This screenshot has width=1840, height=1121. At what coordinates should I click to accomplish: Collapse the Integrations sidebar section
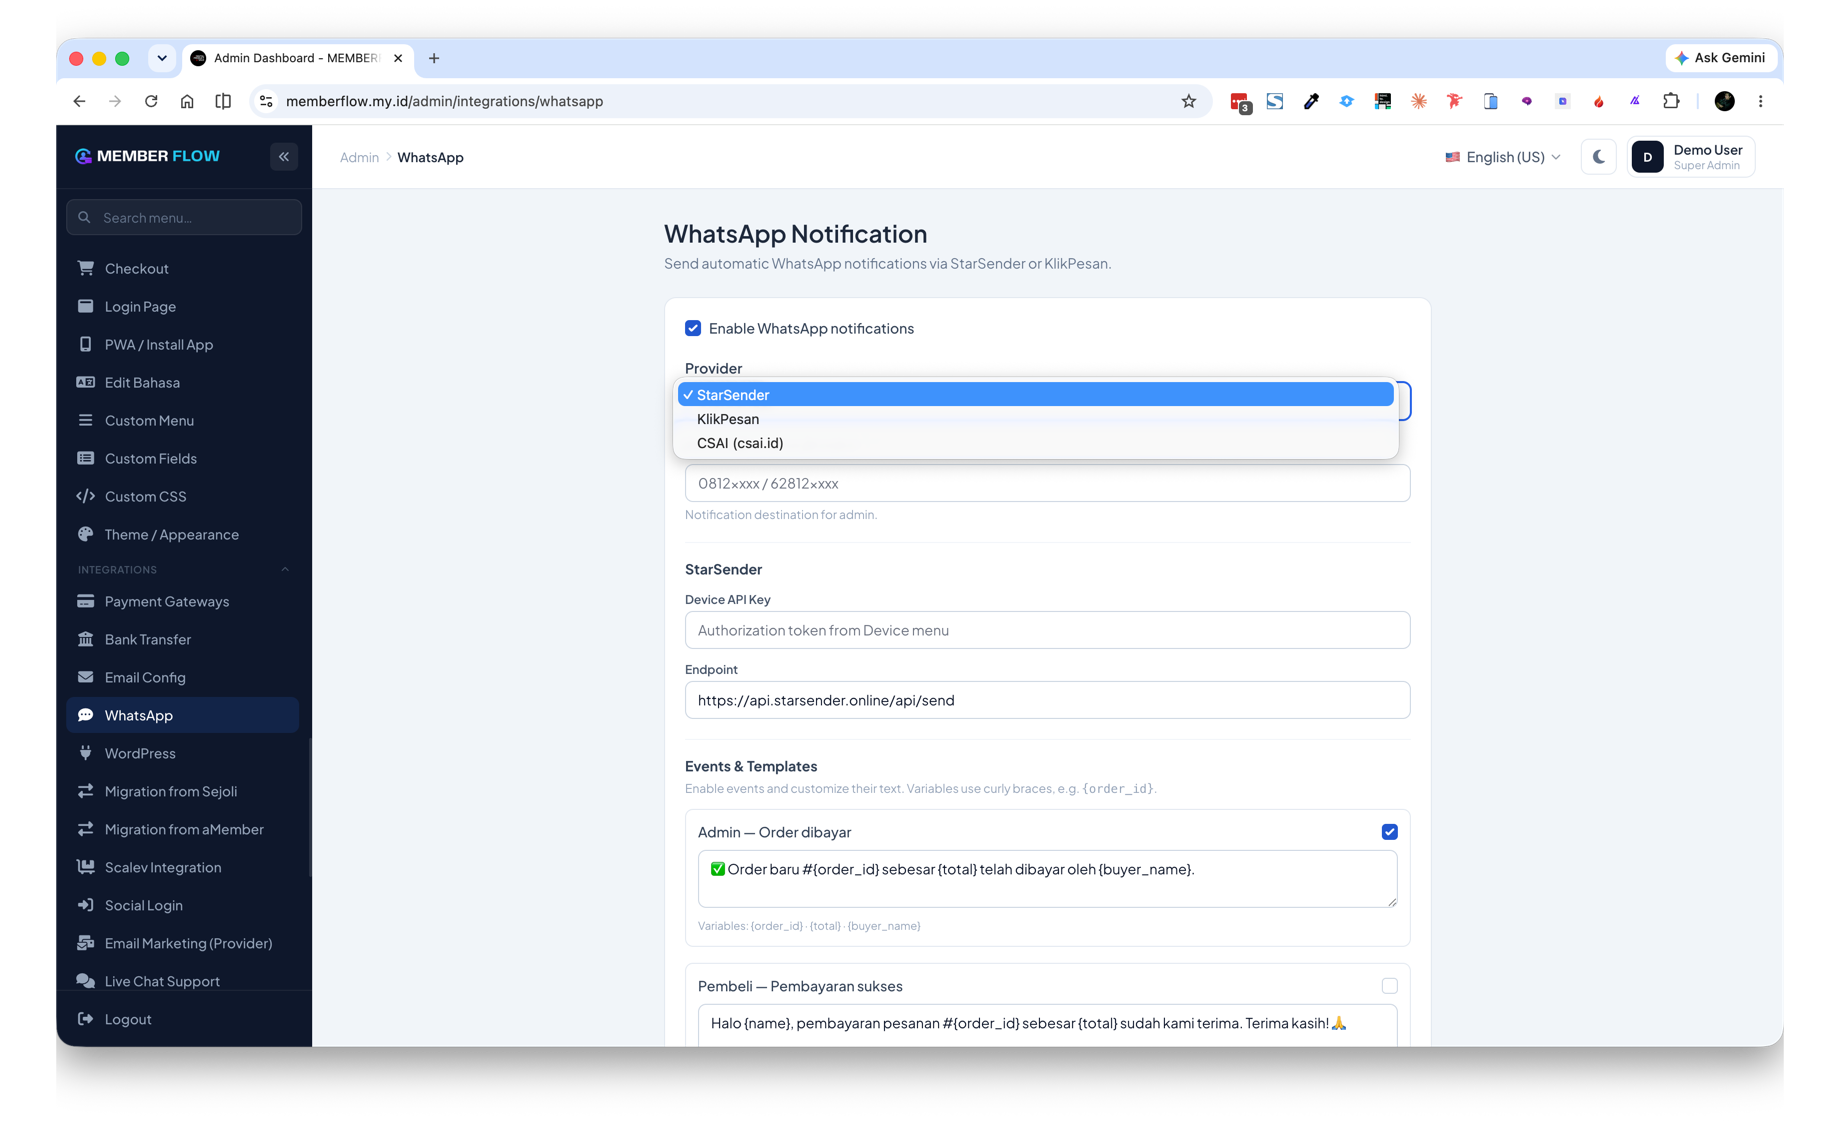(x=284, y=570)
